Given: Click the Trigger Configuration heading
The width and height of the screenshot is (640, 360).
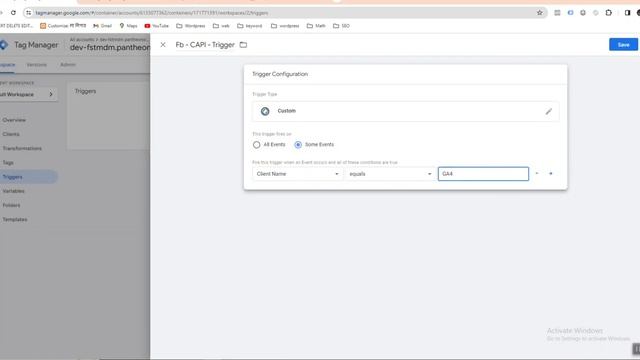Looking at the screenshot, I should 280,74.
